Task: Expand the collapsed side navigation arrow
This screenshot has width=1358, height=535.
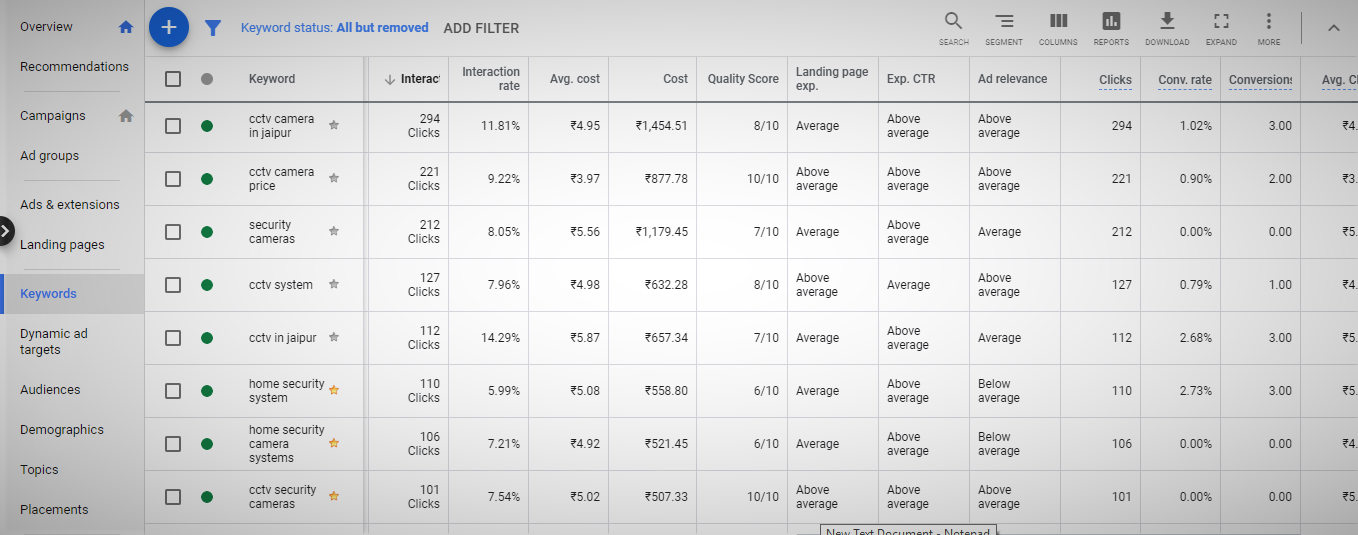Action: tap(6, 231)
